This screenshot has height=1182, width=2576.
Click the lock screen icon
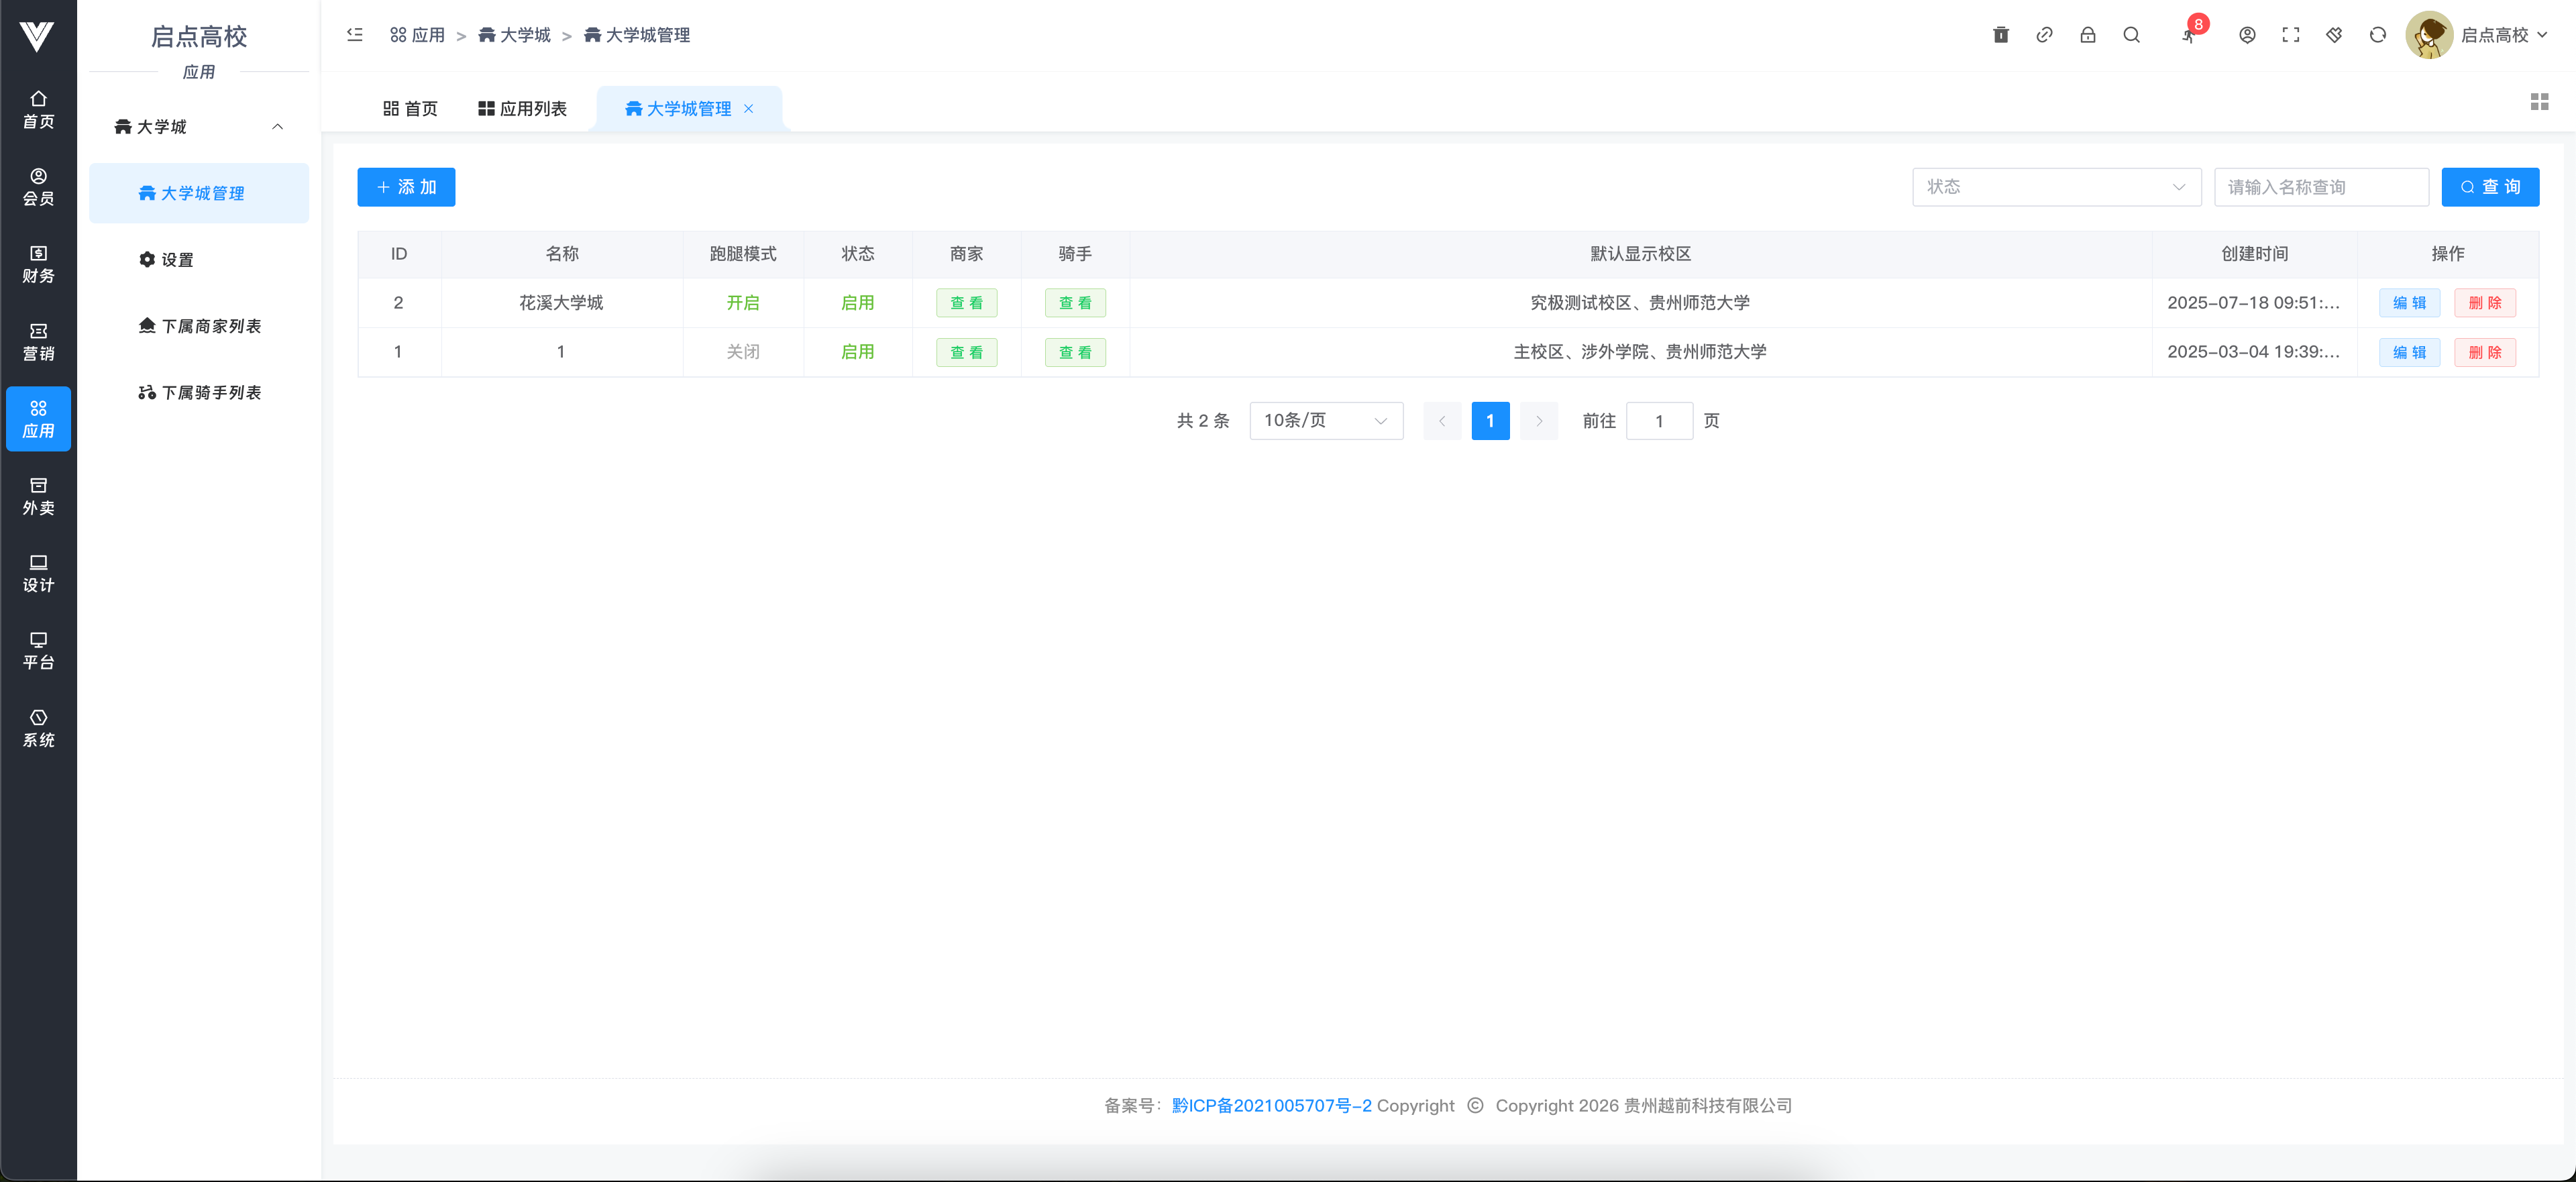[2088, 35]
